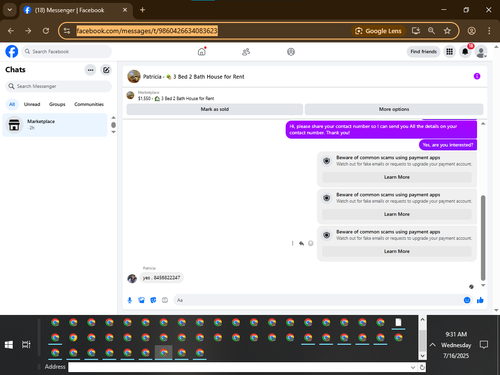Click Learn More on second scam warning

tap(397, 214)
